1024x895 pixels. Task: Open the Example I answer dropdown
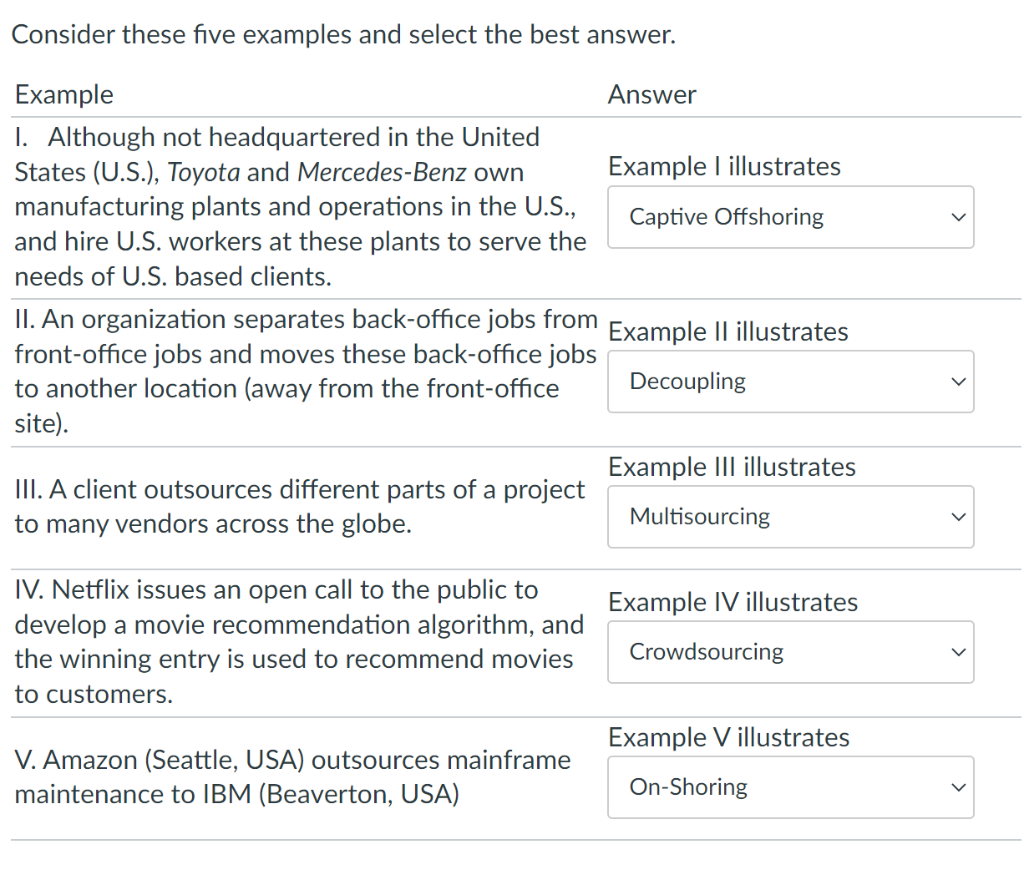(x=790, y=217)
